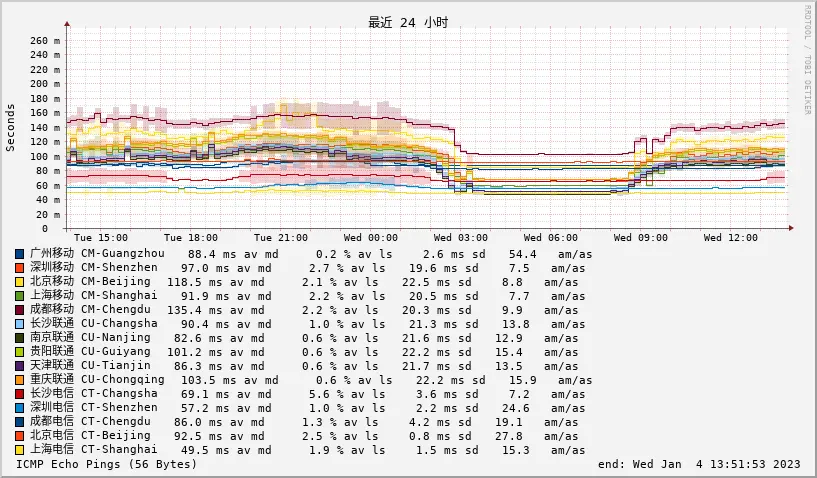Click the graph title 最近 24 小时
The image size is (817, 478).
(408, 22)
